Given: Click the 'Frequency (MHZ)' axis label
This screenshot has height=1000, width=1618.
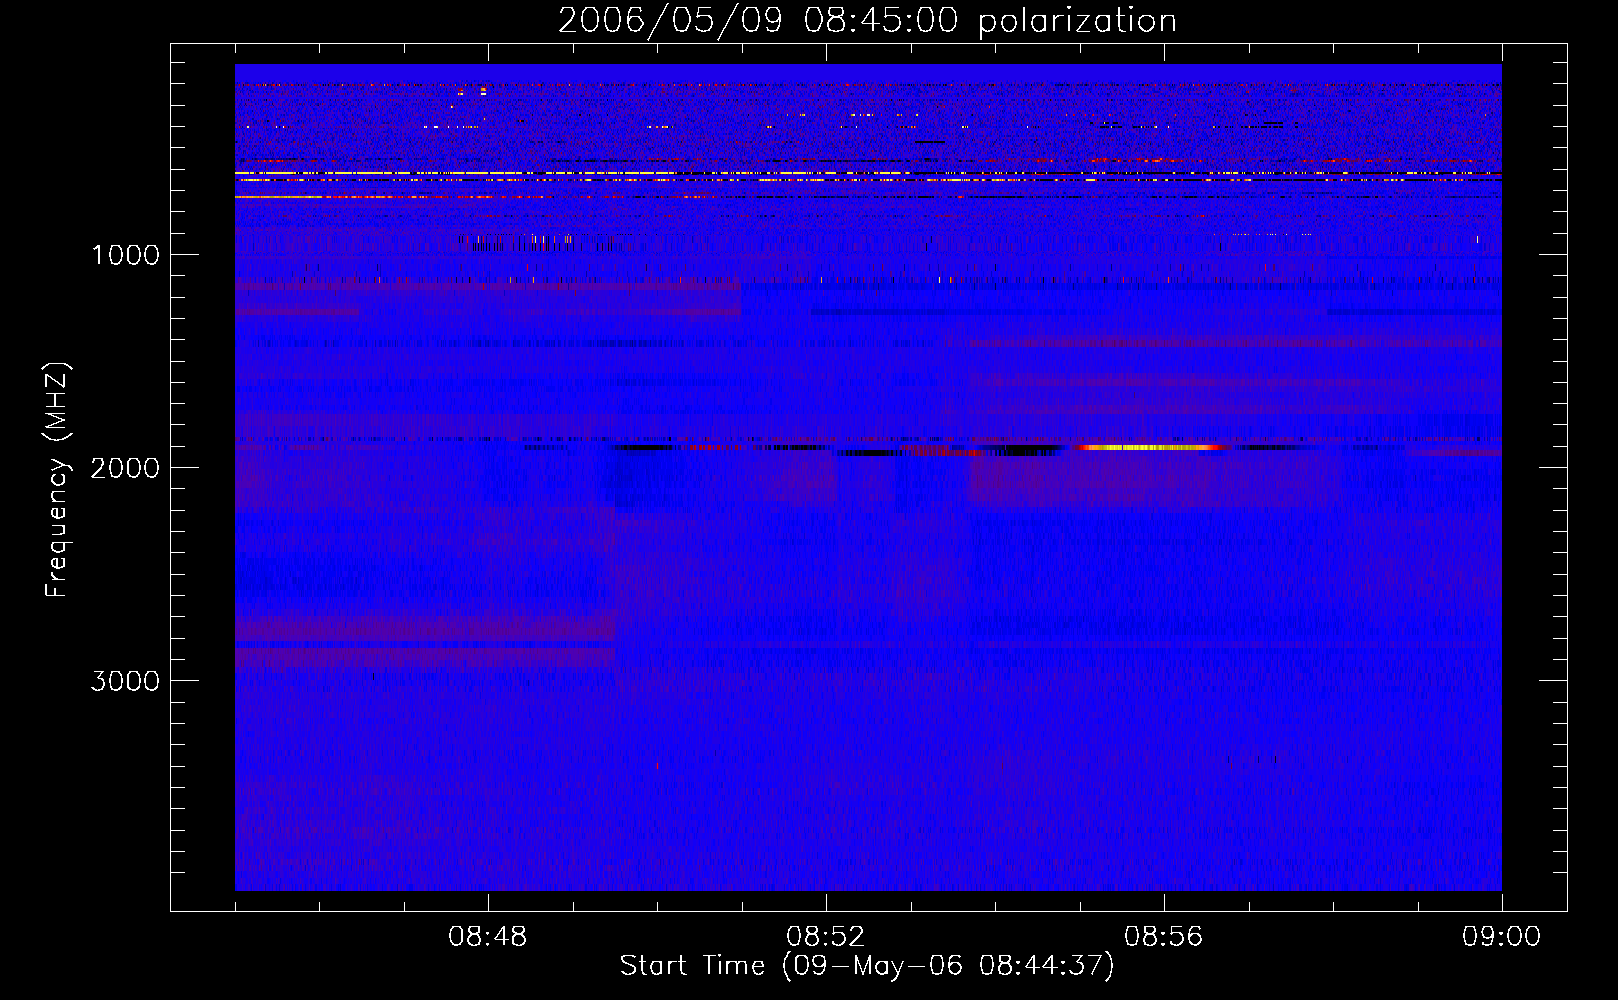Looking at the screenshot, I should point(58,480).
